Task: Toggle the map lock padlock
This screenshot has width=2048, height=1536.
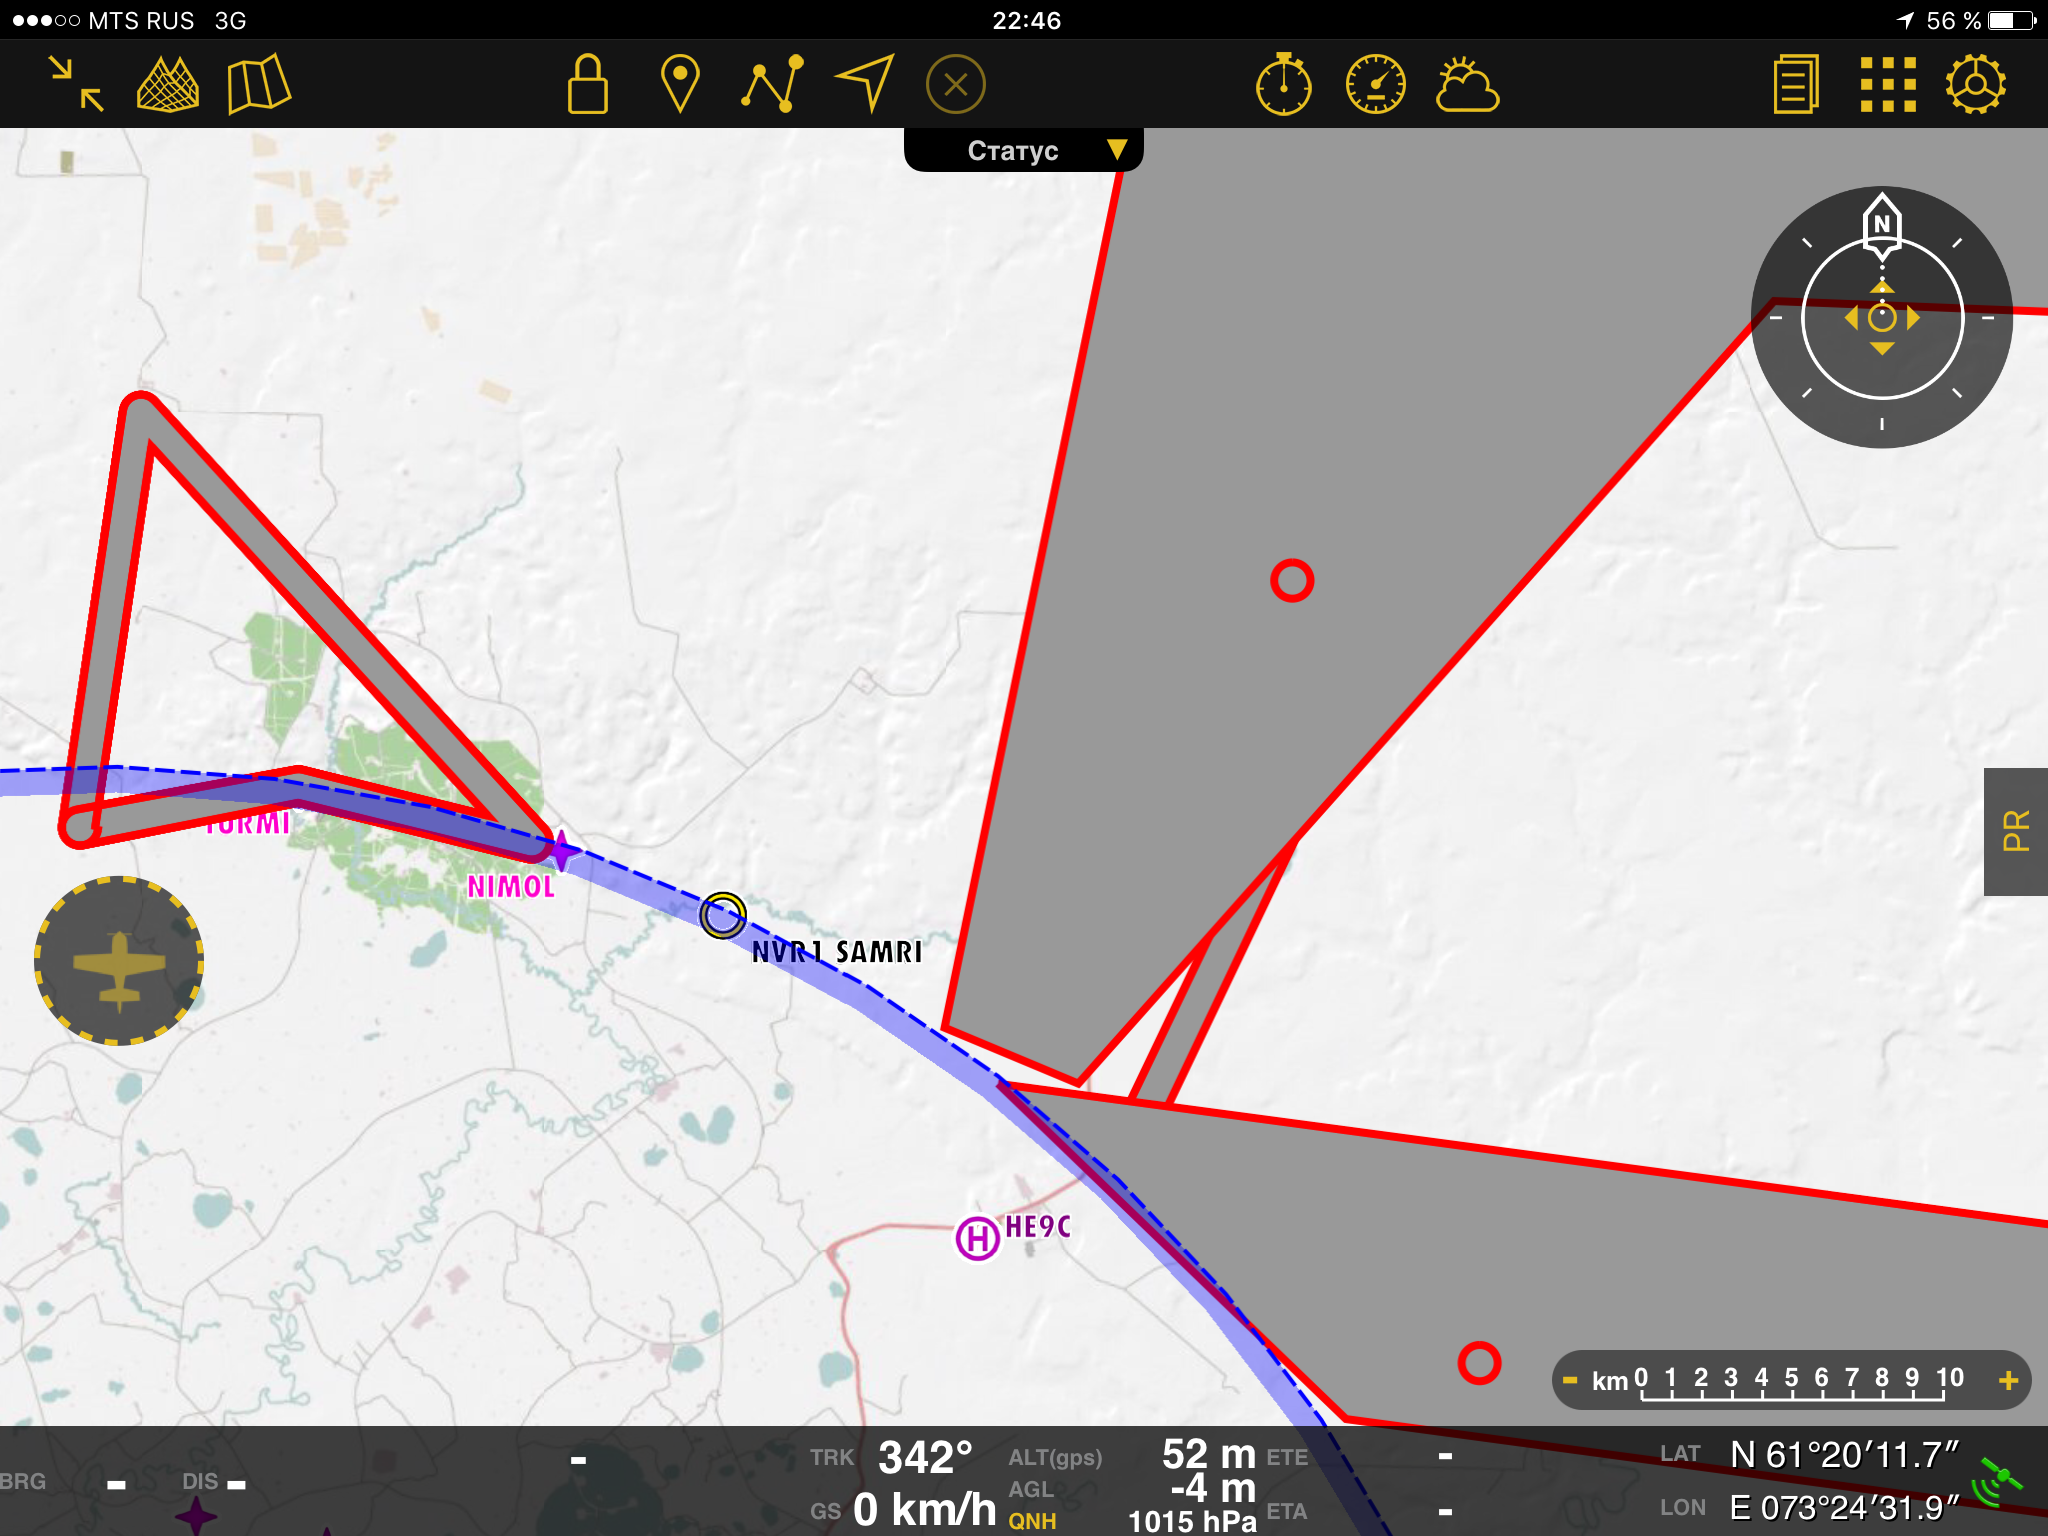Action: (x=587, y=84)
